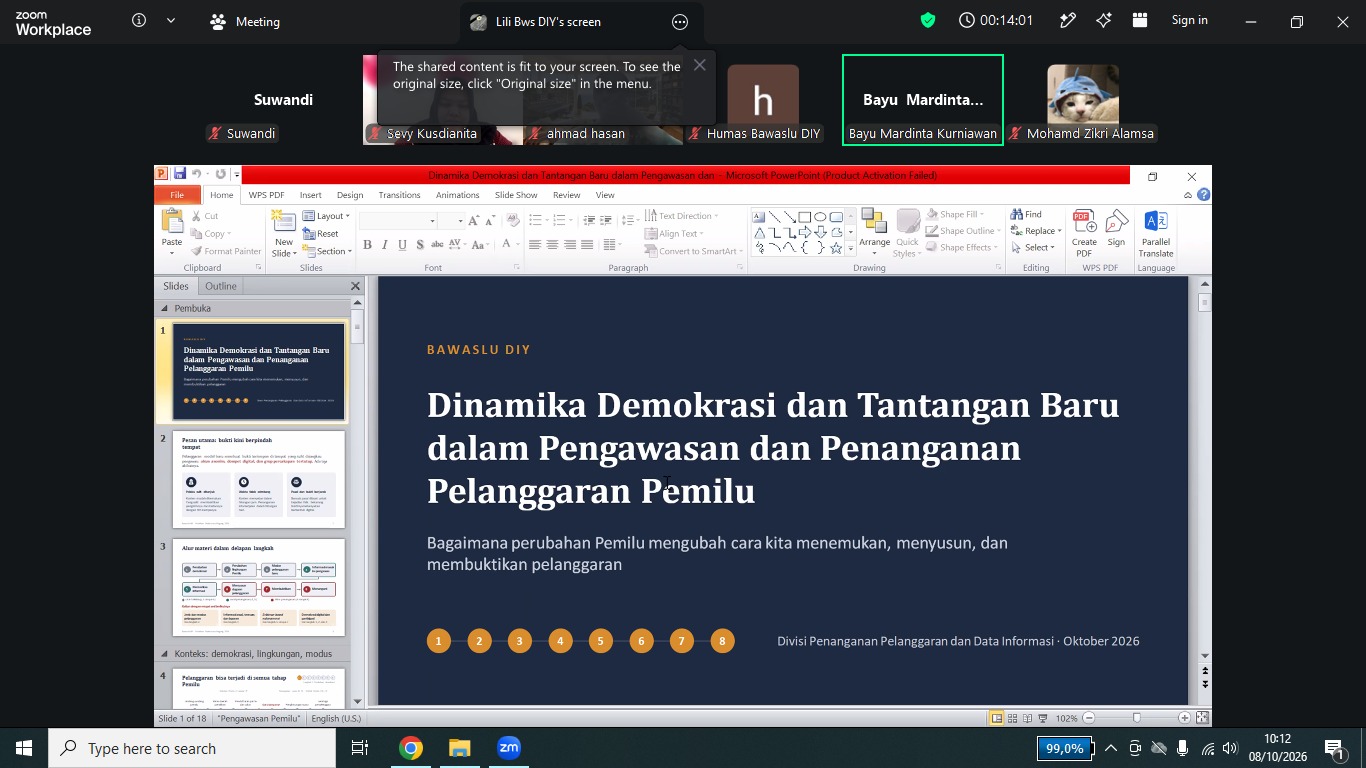Dismiss the shared content fit notification
This screenshot has width=1366, height=768.
[x=700, y=65]
